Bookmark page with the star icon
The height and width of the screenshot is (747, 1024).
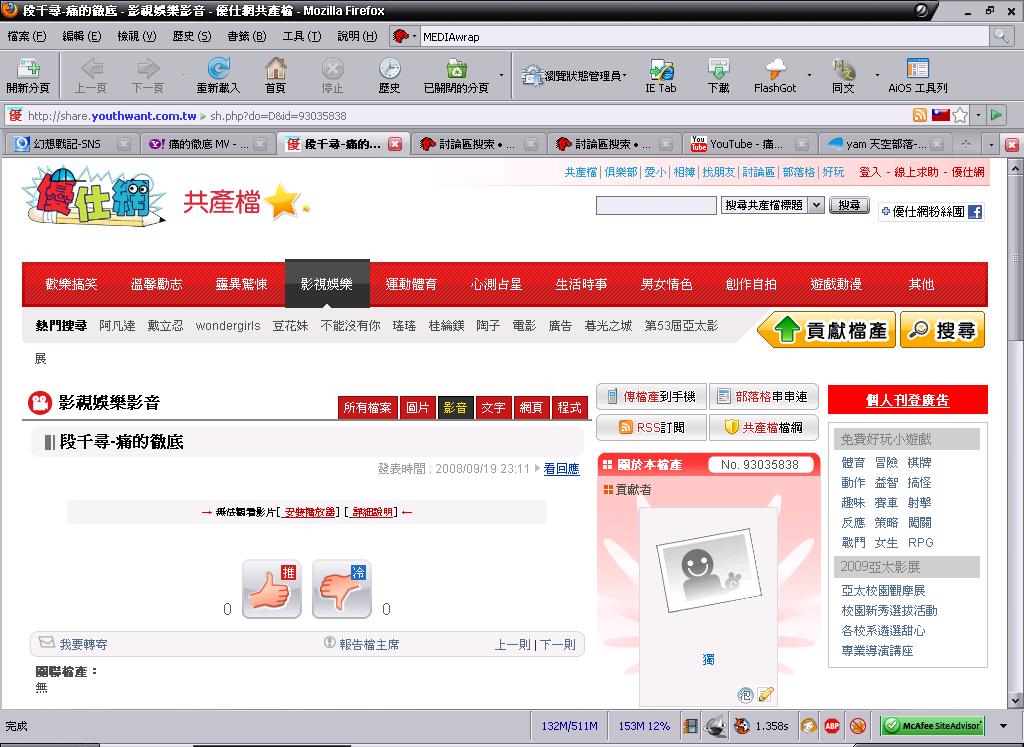(960, 115)
